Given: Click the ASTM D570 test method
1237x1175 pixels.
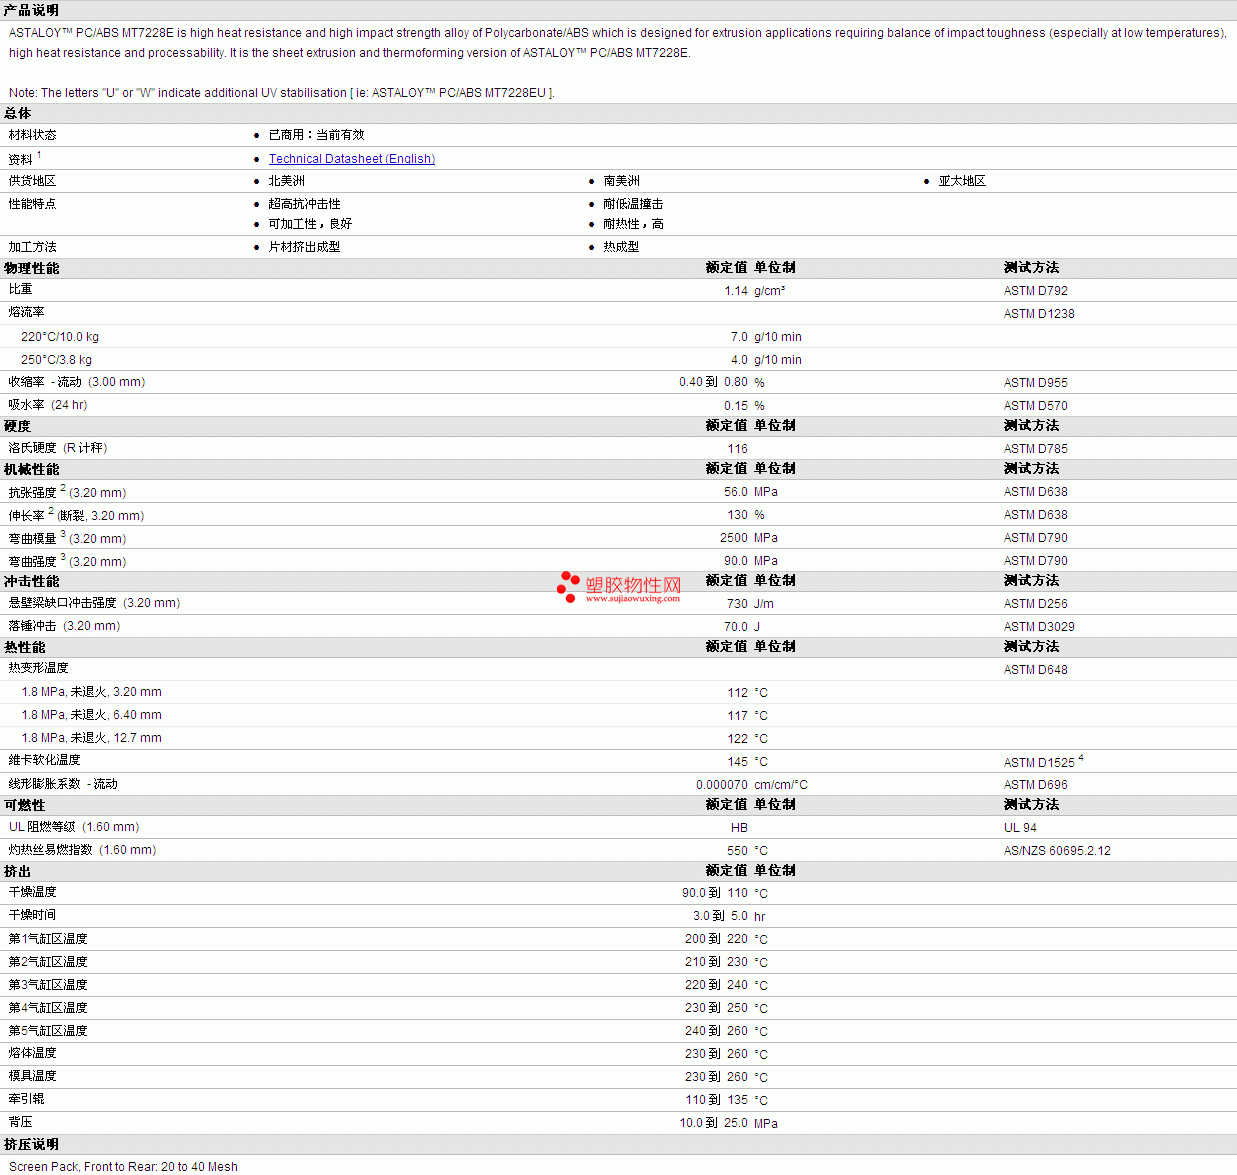Looking at the screenshot, I should (1036, 406).
